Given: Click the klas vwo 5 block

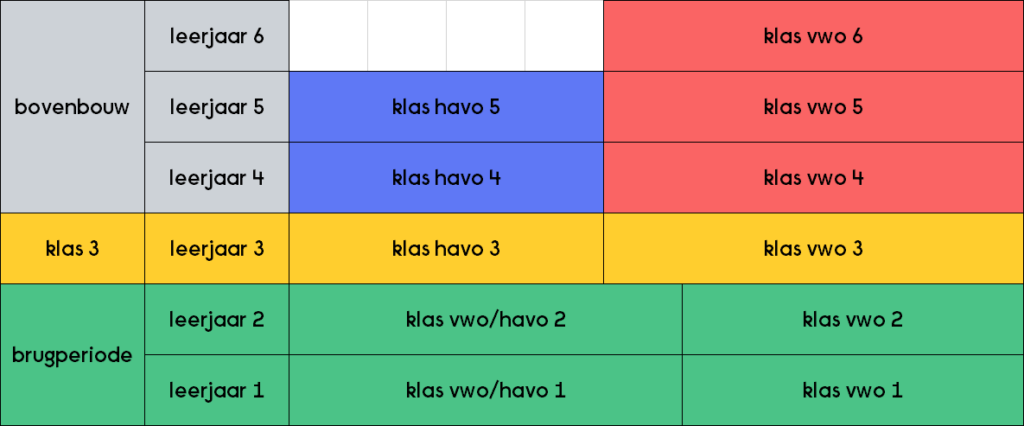Looking at the screenshot, I should [813, 107].
